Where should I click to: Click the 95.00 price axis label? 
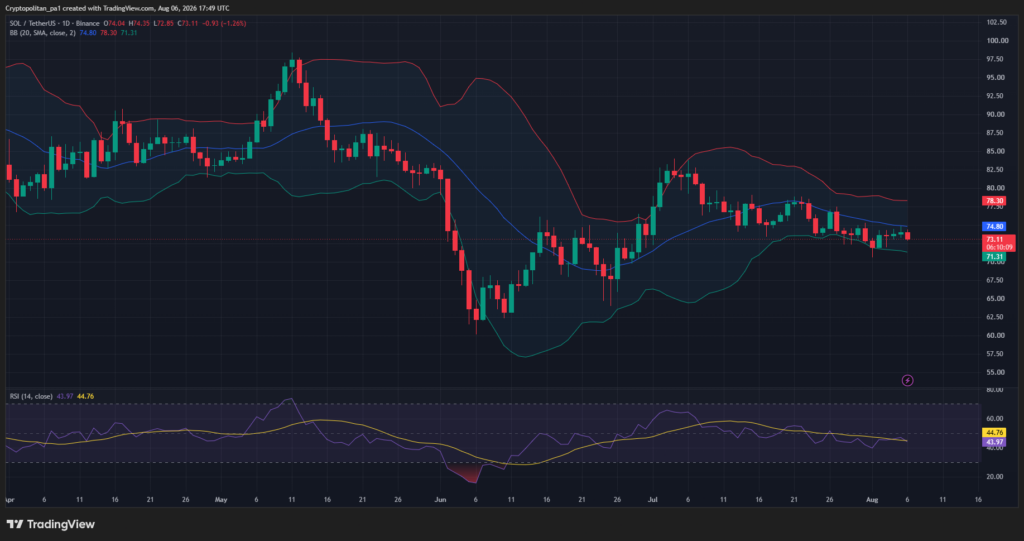[x=995, y=77]
